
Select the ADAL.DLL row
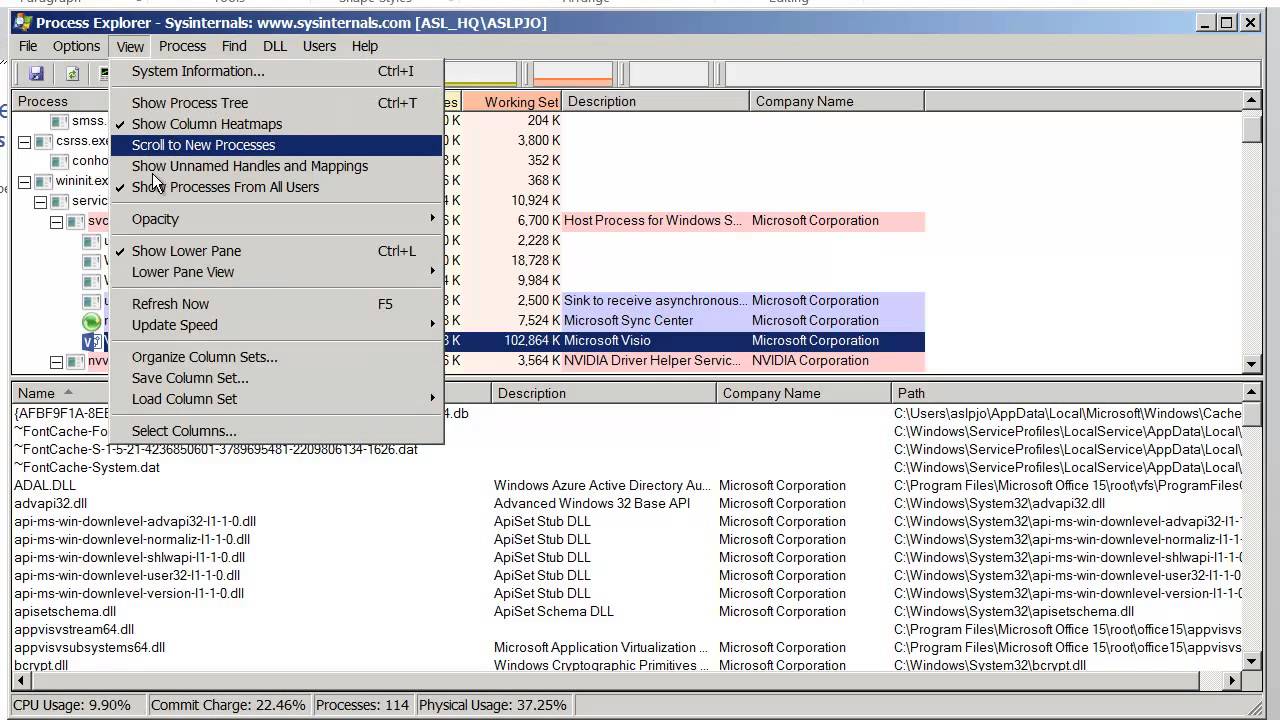coord(627,485)
